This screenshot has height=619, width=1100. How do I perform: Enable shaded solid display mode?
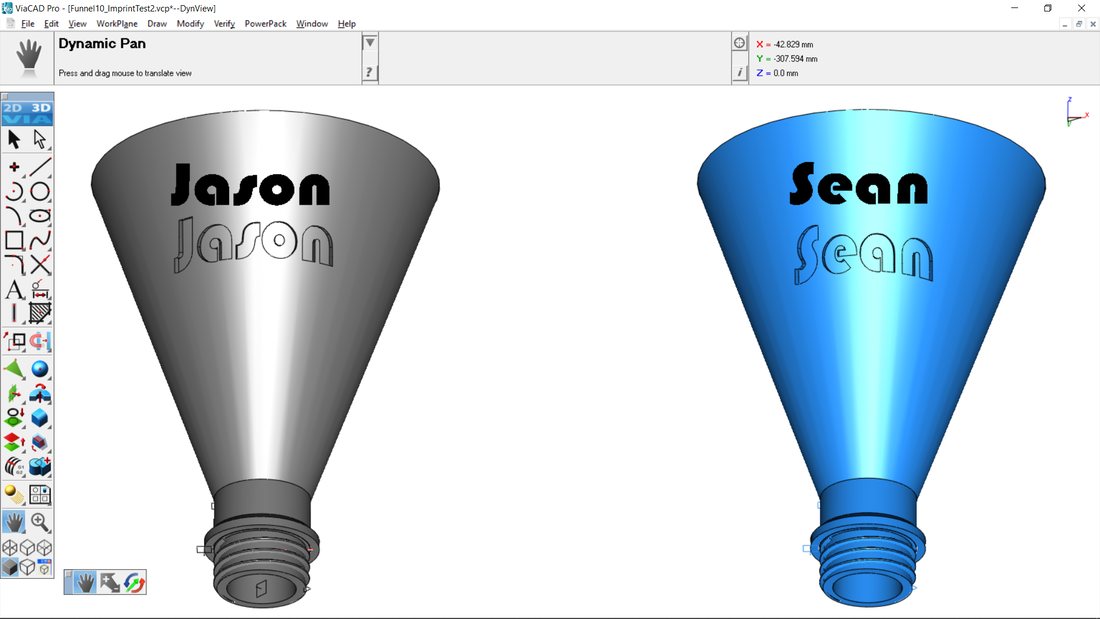point(10,567)
